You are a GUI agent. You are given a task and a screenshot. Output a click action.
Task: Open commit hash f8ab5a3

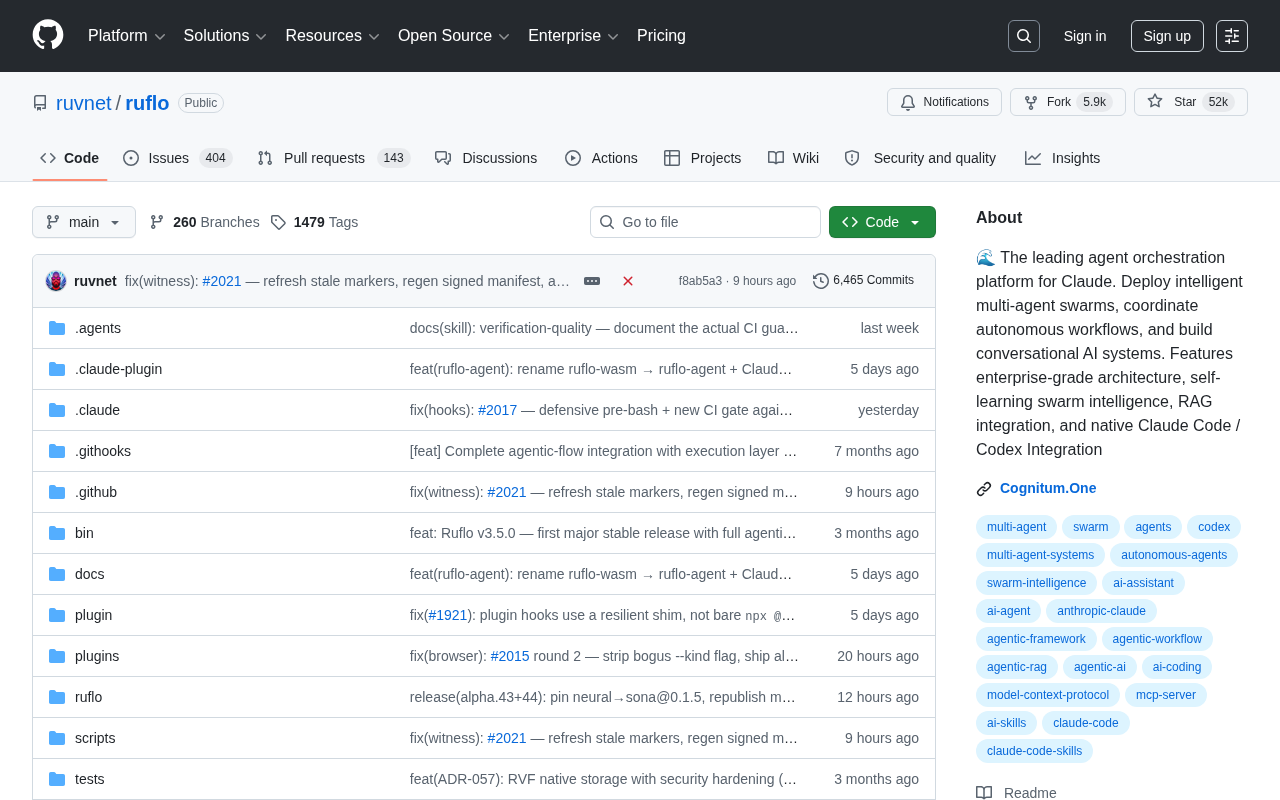tap(700, 281)
